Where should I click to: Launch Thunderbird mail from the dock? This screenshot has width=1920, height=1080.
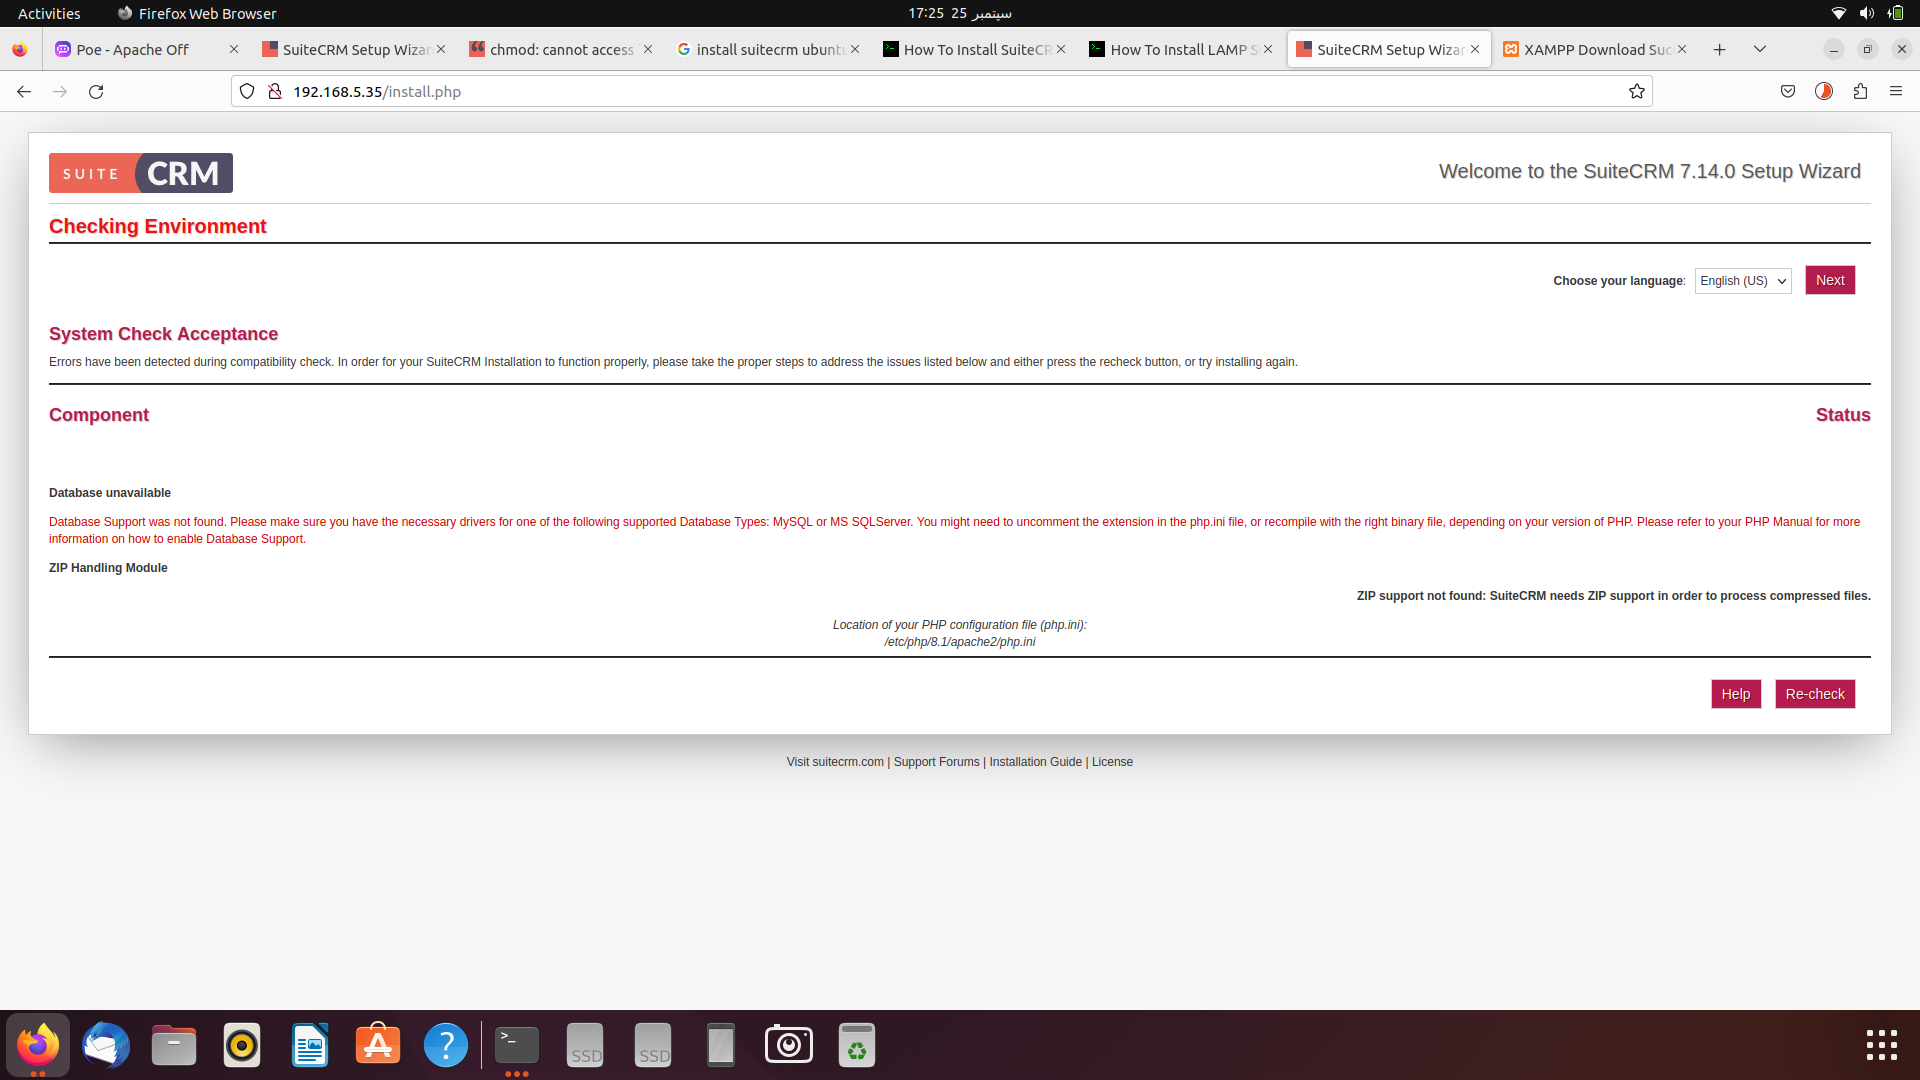coord(106,1045)
